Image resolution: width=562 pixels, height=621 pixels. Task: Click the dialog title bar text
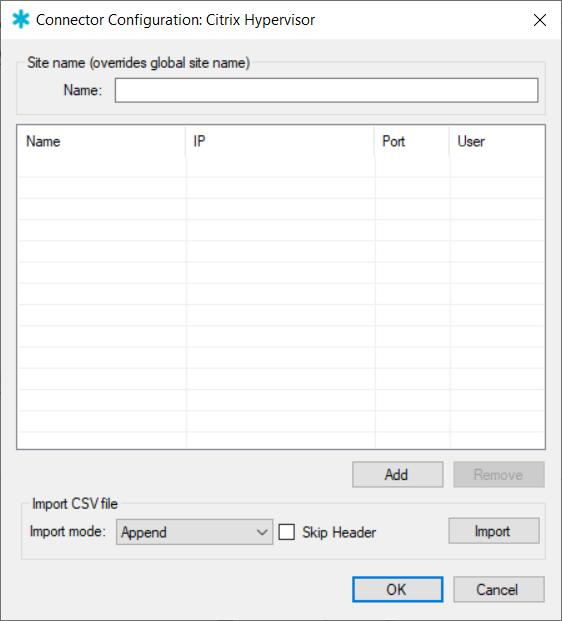(175, 20)
